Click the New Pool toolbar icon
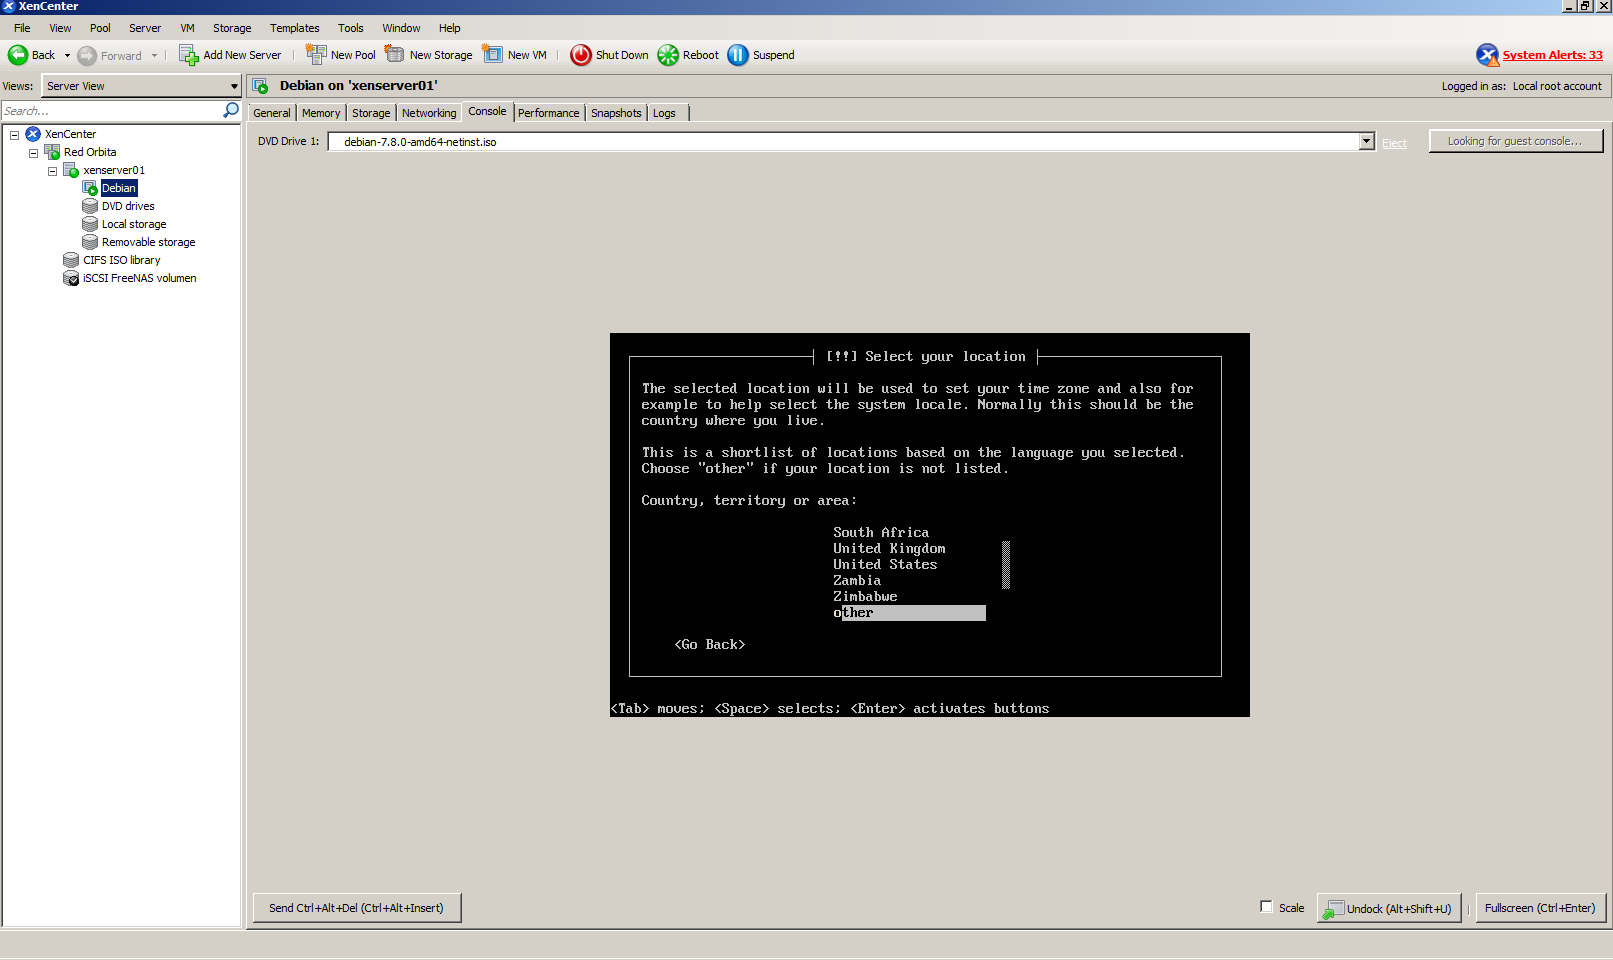Viewport: 1613px width, 960px height. click(316, 55)
